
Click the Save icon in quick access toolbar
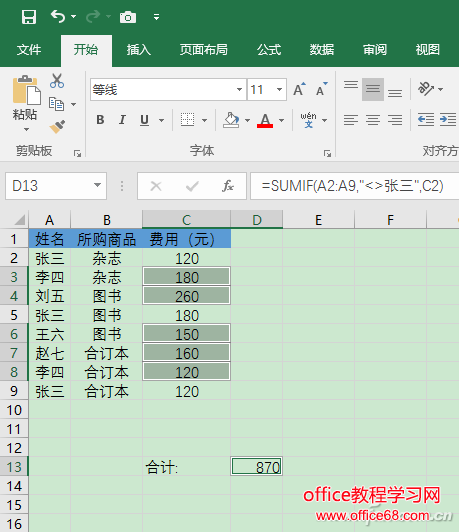[29, 17]
